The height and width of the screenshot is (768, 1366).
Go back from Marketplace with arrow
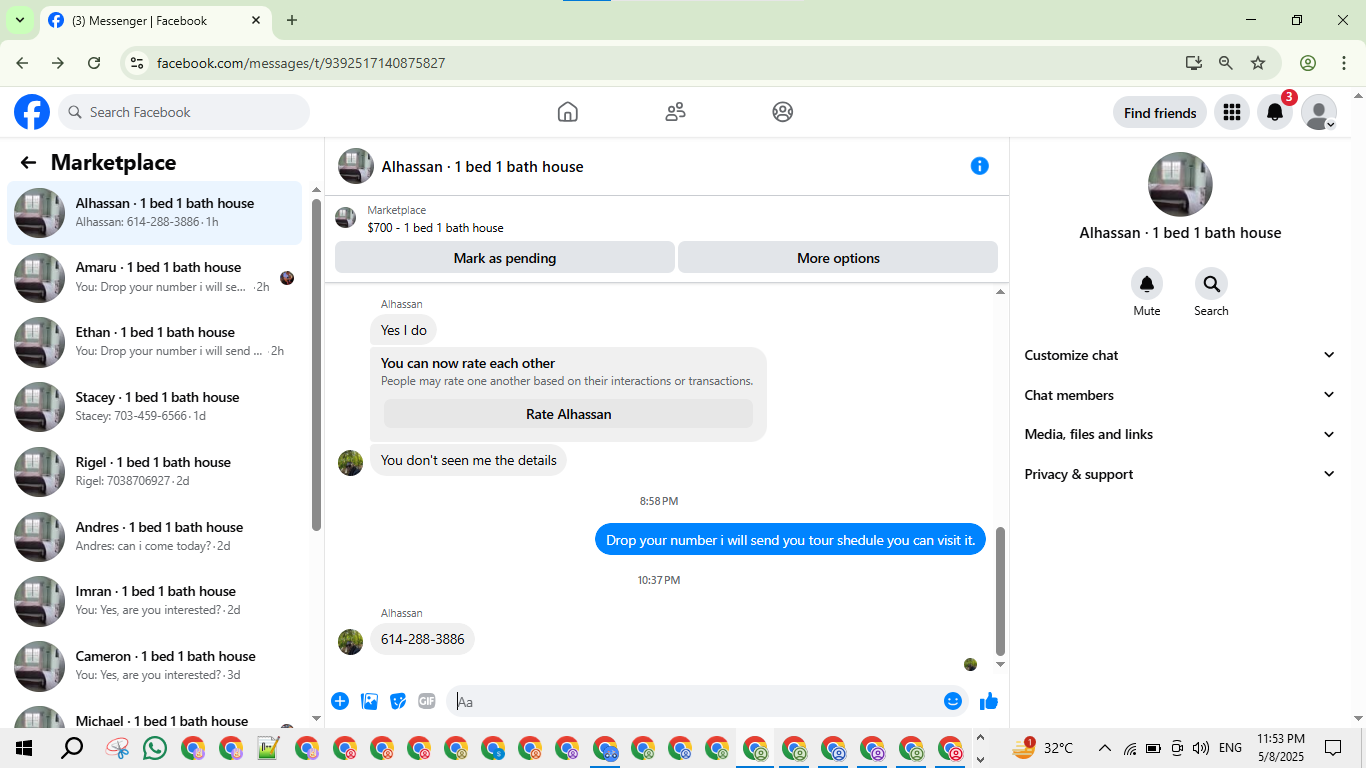click(x=28, y=163)
